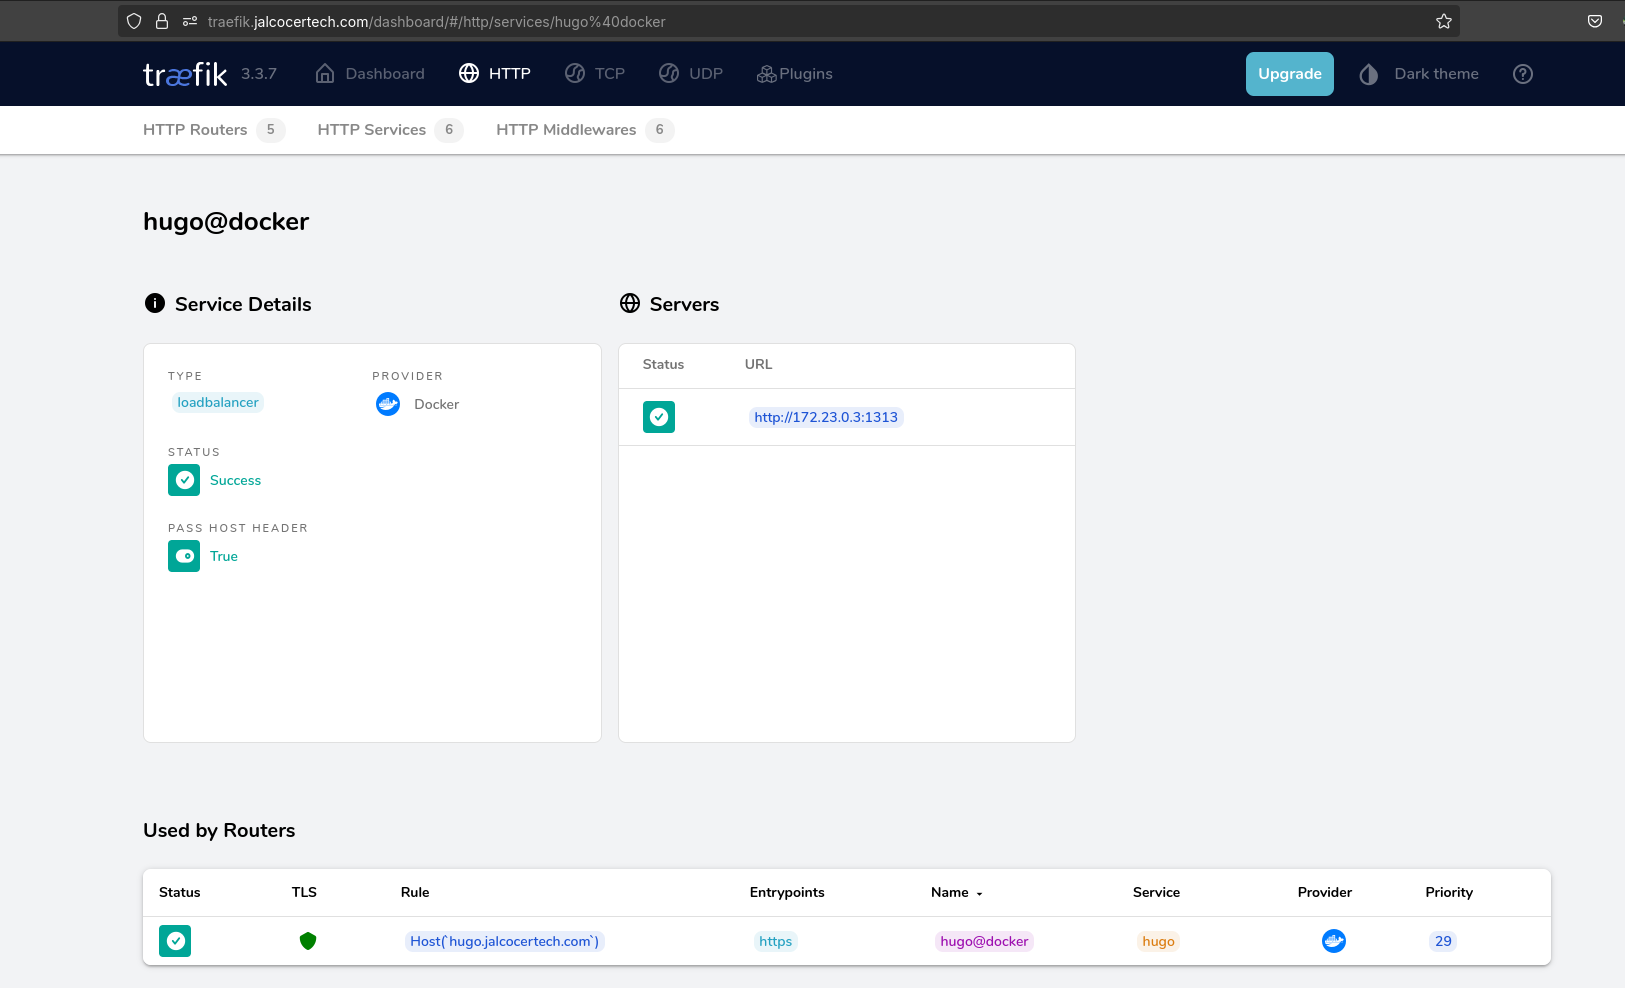Click the Dark theme label
This screenshot has width=1625, height=988.
[1436, 74]
